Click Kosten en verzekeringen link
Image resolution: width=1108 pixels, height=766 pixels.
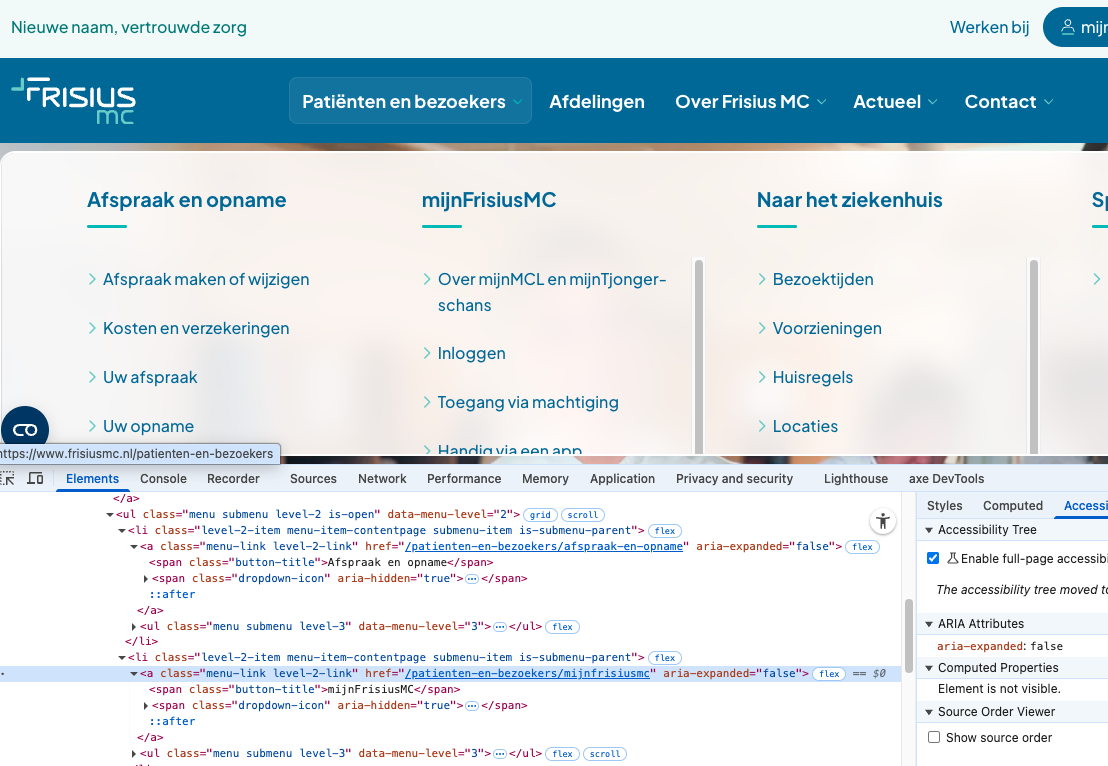196,328
